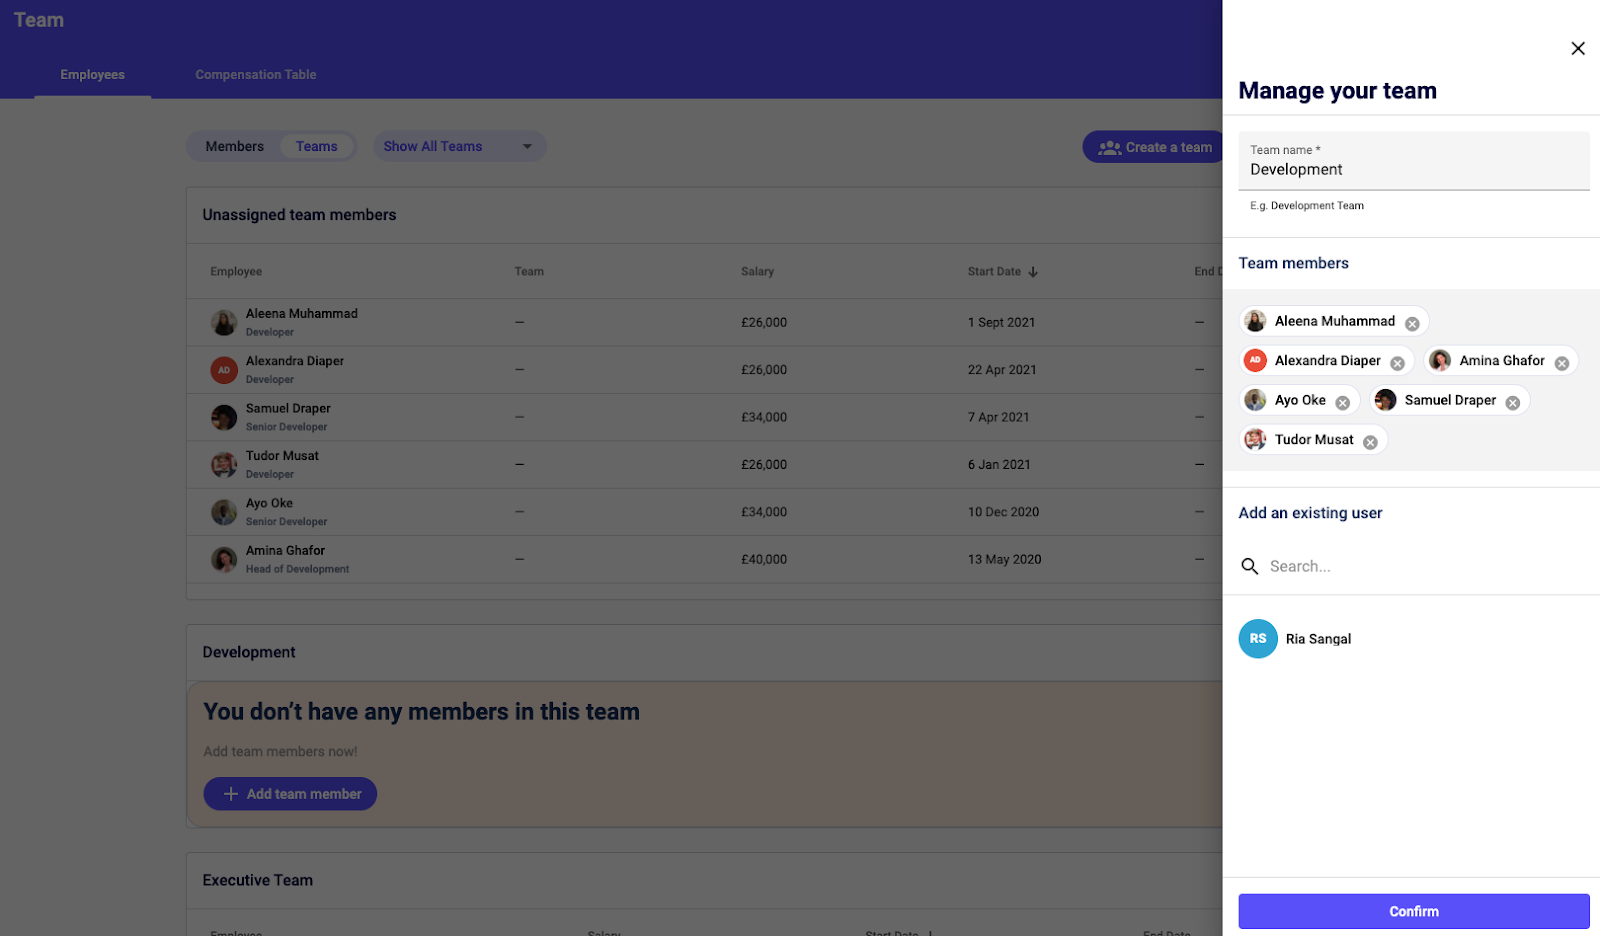Remove Samuel Draper from team members
The width and height of the screenshot is (1600, 936).
(1512, 403)
